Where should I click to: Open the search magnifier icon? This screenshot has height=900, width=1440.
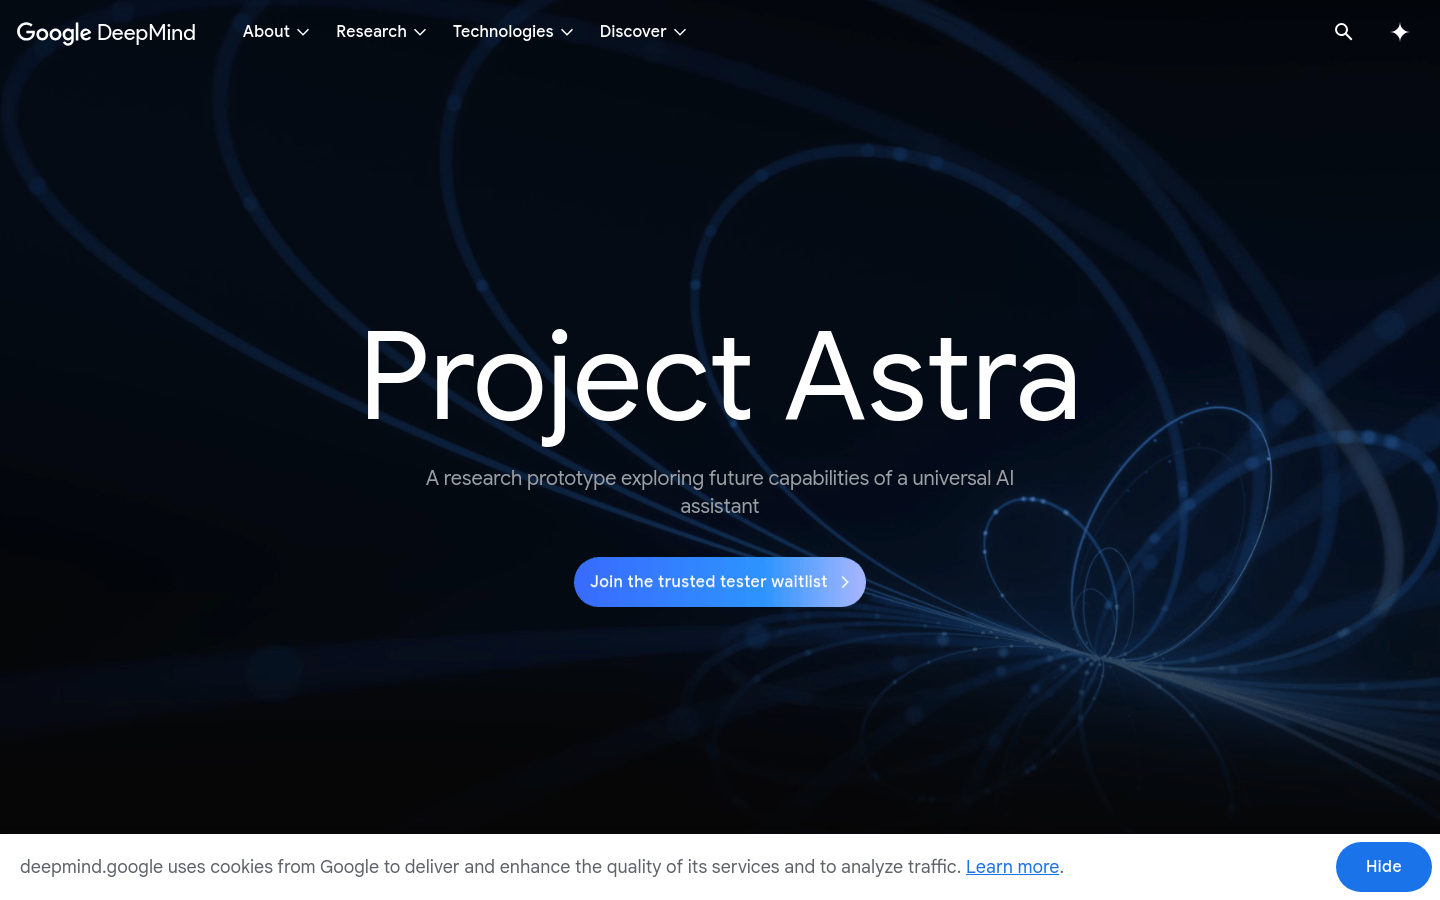(x=1343, y=32)
